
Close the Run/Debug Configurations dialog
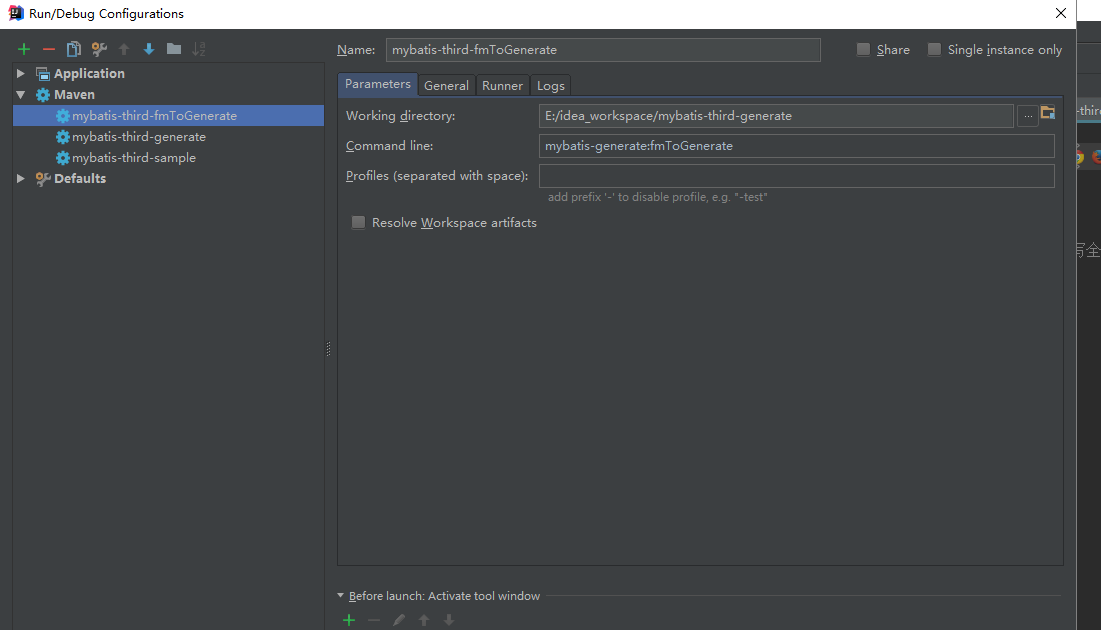click(x=1060, y=13)
